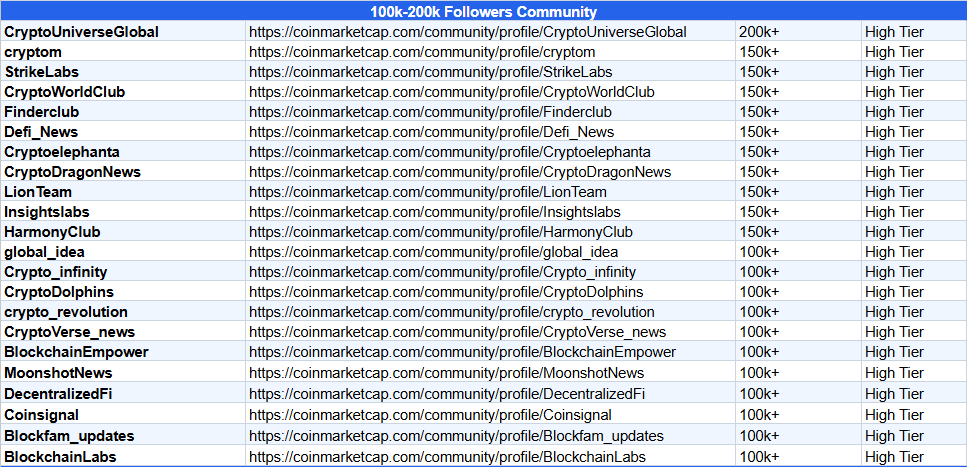
Task: Open the Crypto_infinity profile link
Action: tap(442, 272)
